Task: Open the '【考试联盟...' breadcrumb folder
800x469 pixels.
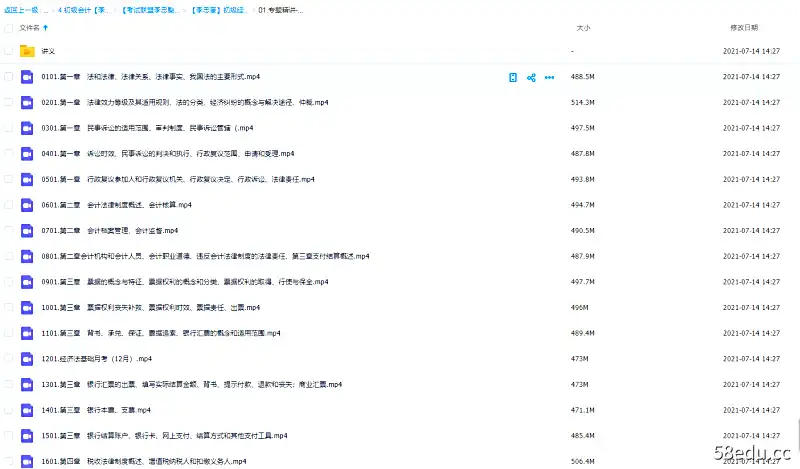Action: click(x=151, y=10)
